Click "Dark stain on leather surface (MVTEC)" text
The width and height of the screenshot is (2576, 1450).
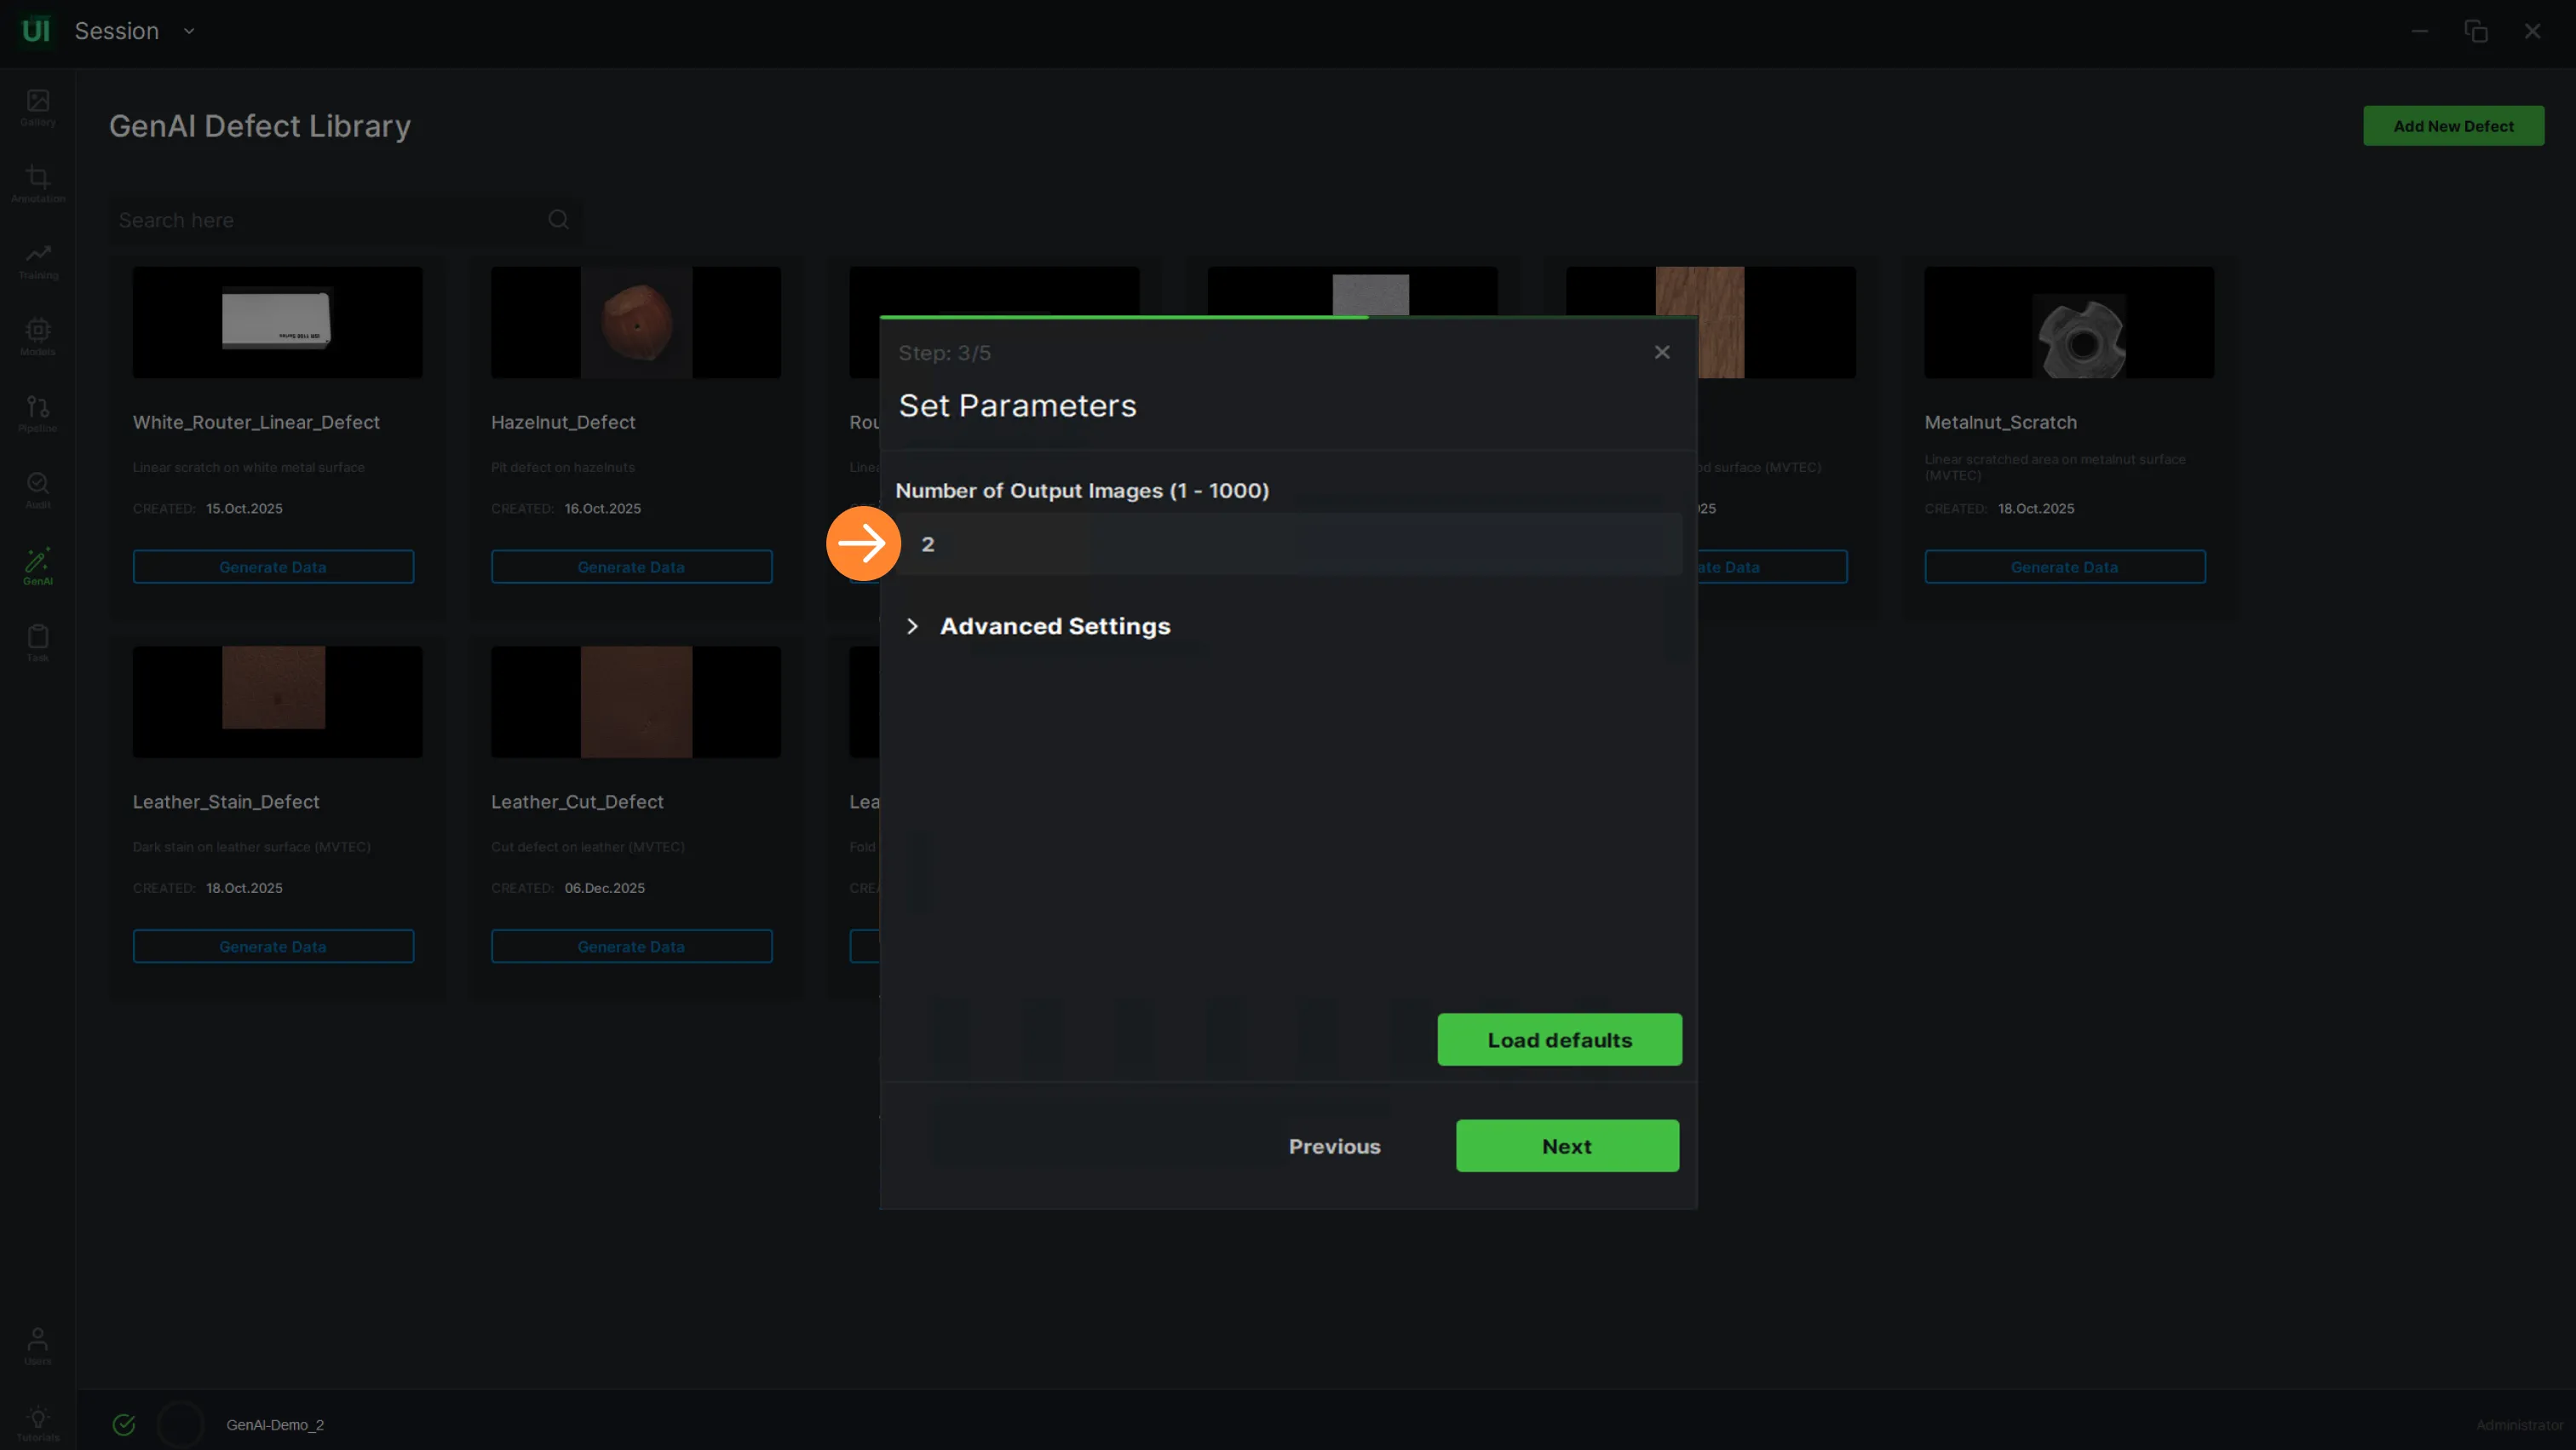tap(252, 847)
